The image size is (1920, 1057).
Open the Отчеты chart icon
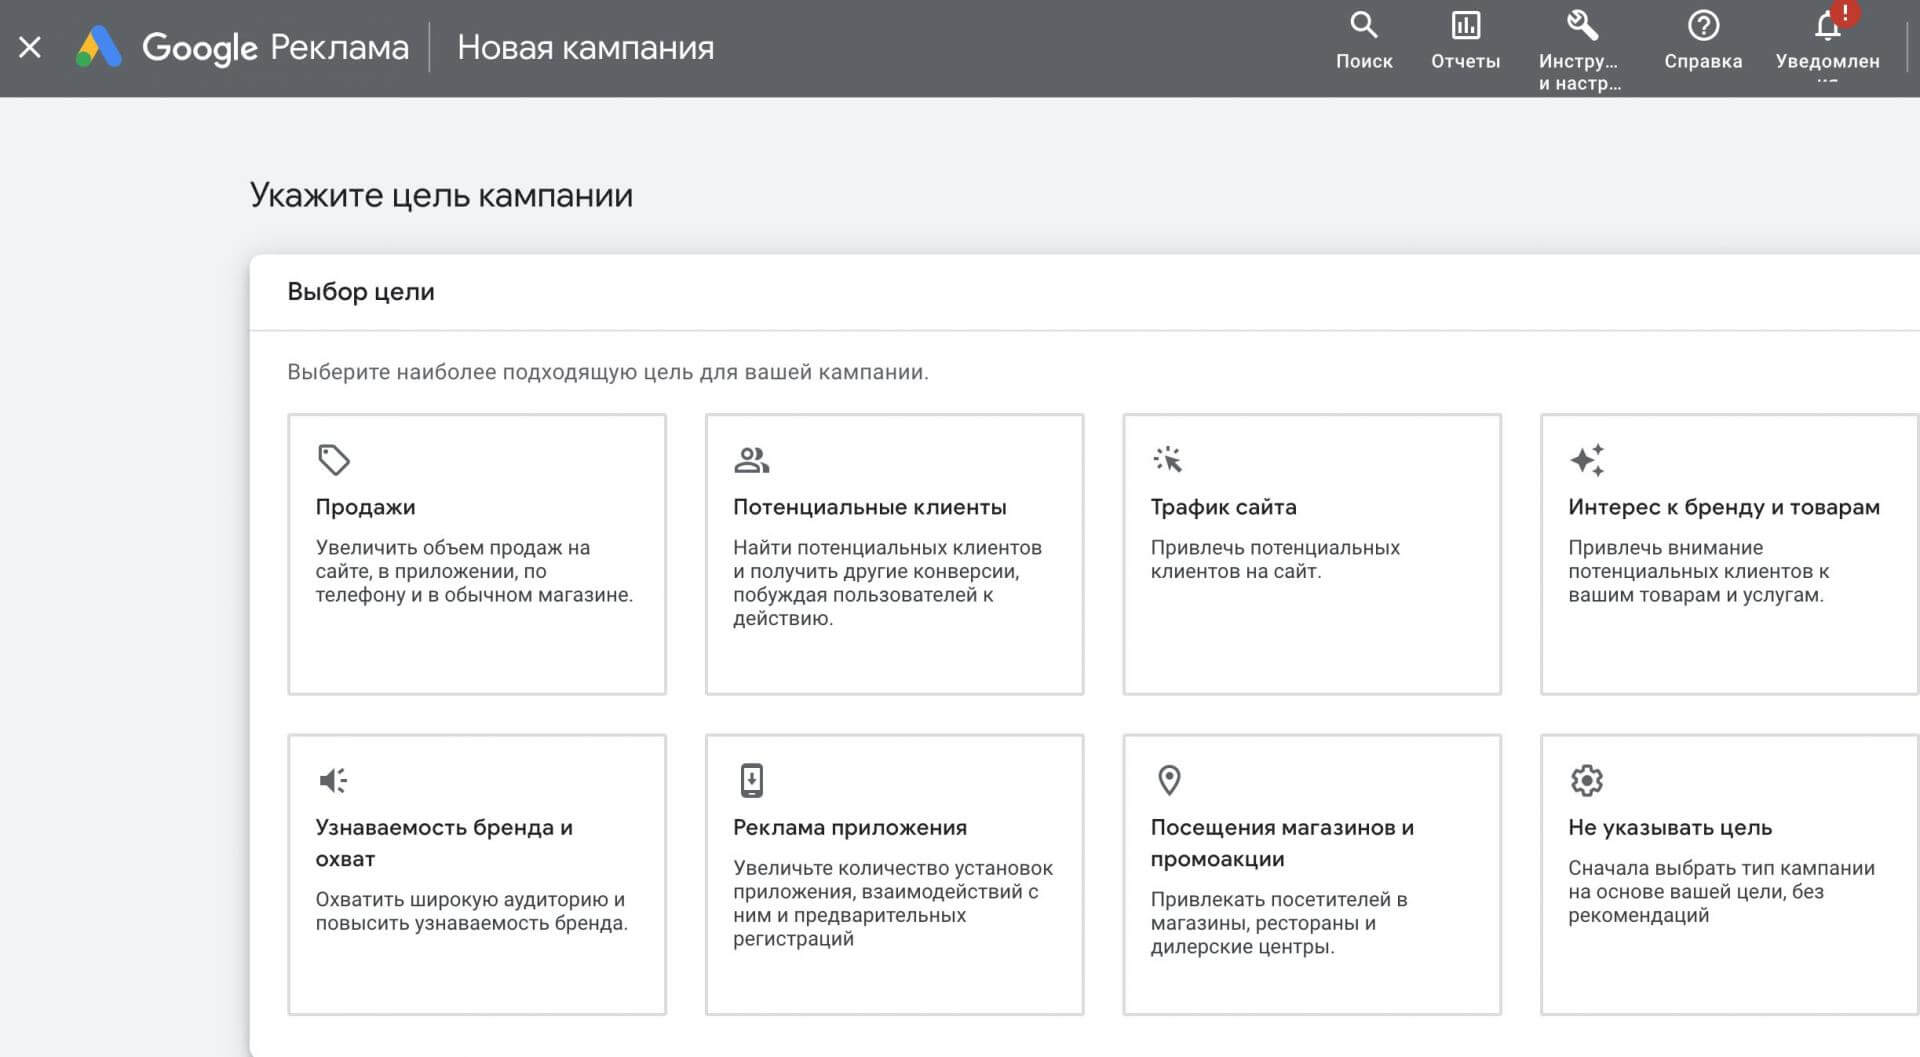pyautogui.click(x=1465, y=25)
